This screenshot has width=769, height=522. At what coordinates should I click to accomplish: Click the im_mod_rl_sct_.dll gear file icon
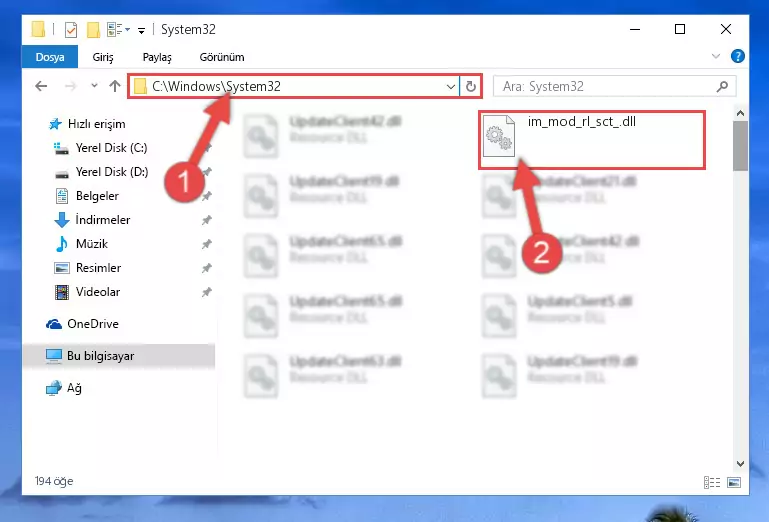pyautogui.click(x=499, y=135)
